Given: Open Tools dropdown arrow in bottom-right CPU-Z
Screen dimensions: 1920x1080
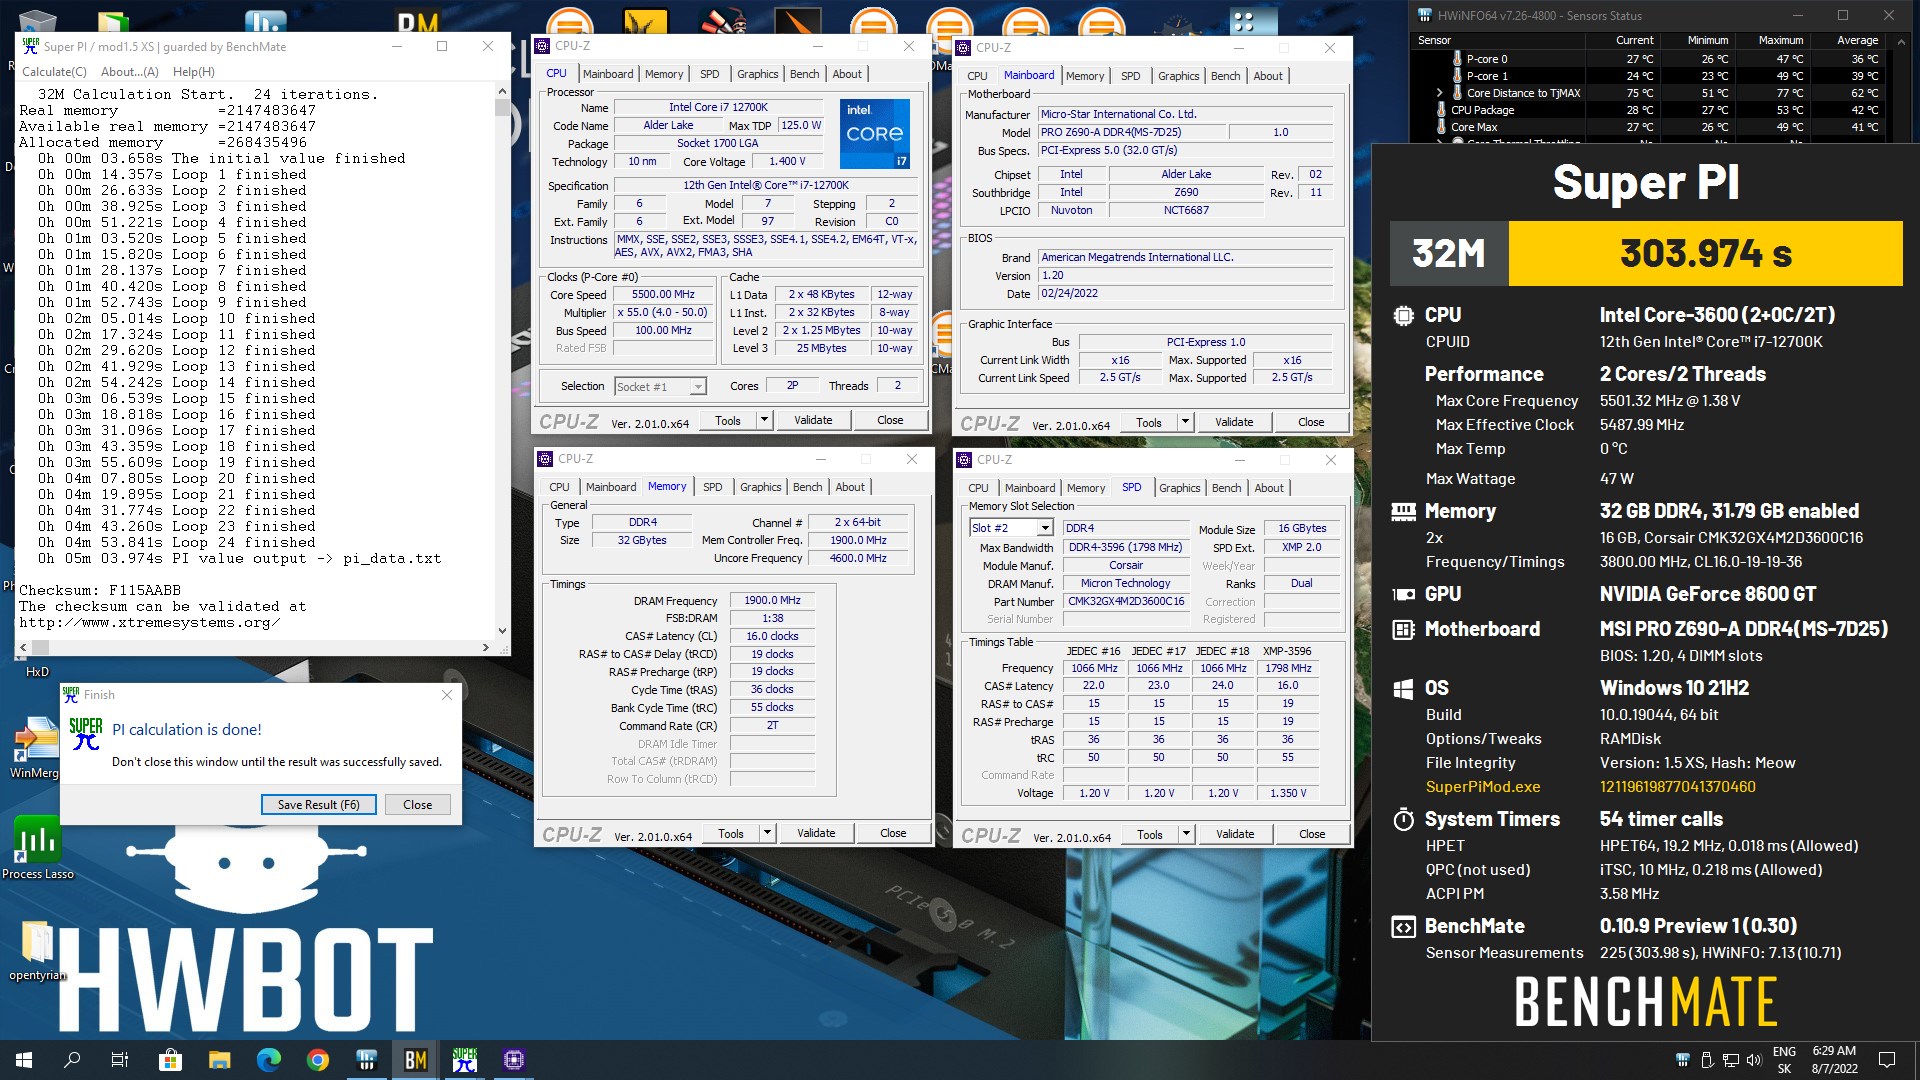Looking at the screenshot, I should (x=1187, y=834).
